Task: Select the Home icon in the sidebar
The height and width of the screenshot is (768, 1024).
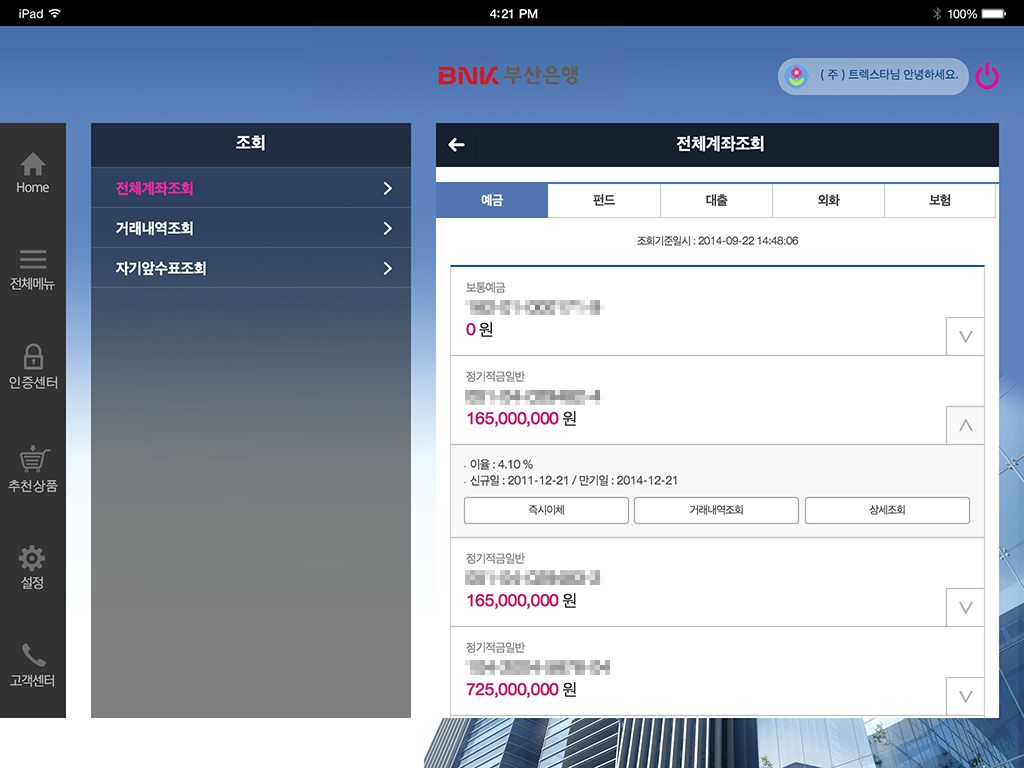Action: click(33, 172)
